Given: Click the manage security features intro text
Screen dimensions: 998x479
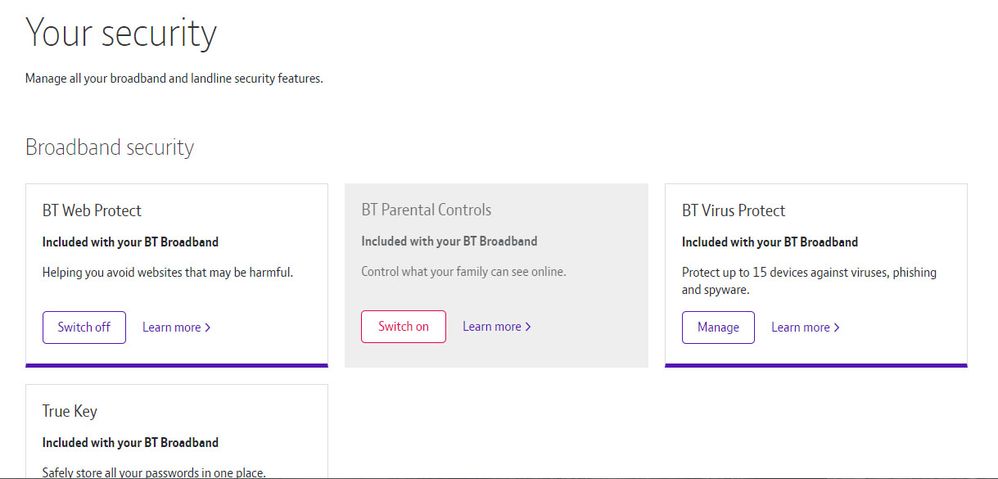Looking at the screenshot, I should (x=174, y=78).
